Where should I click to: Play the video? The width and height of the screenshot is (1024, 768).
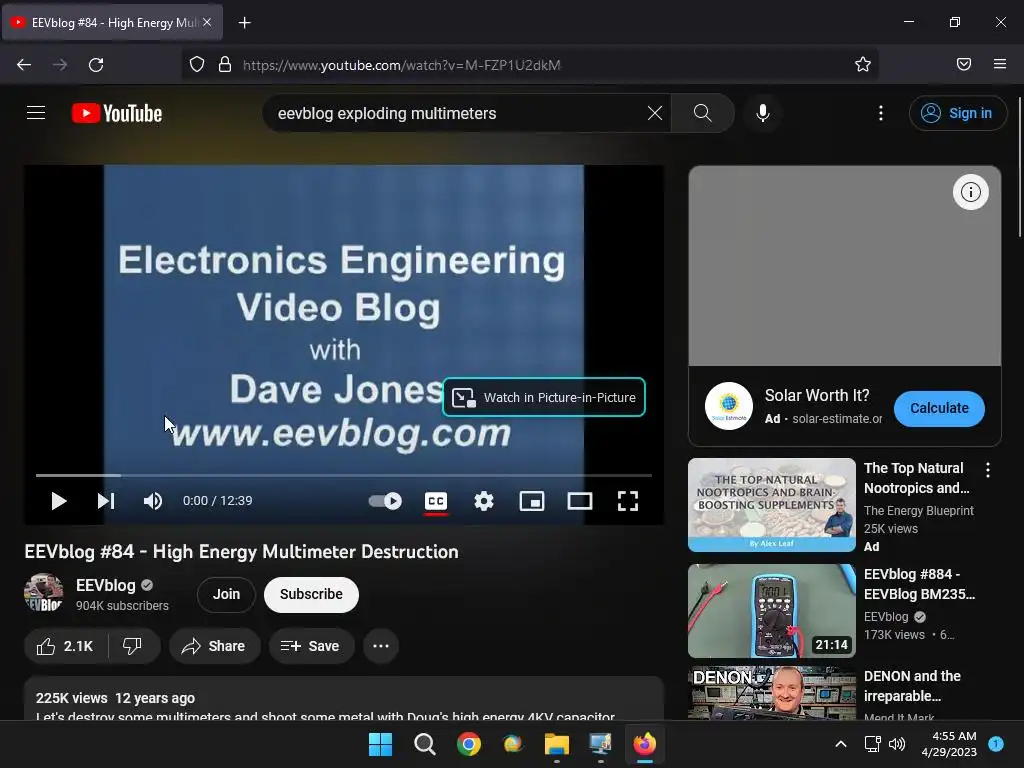click(x=59, y=501)
